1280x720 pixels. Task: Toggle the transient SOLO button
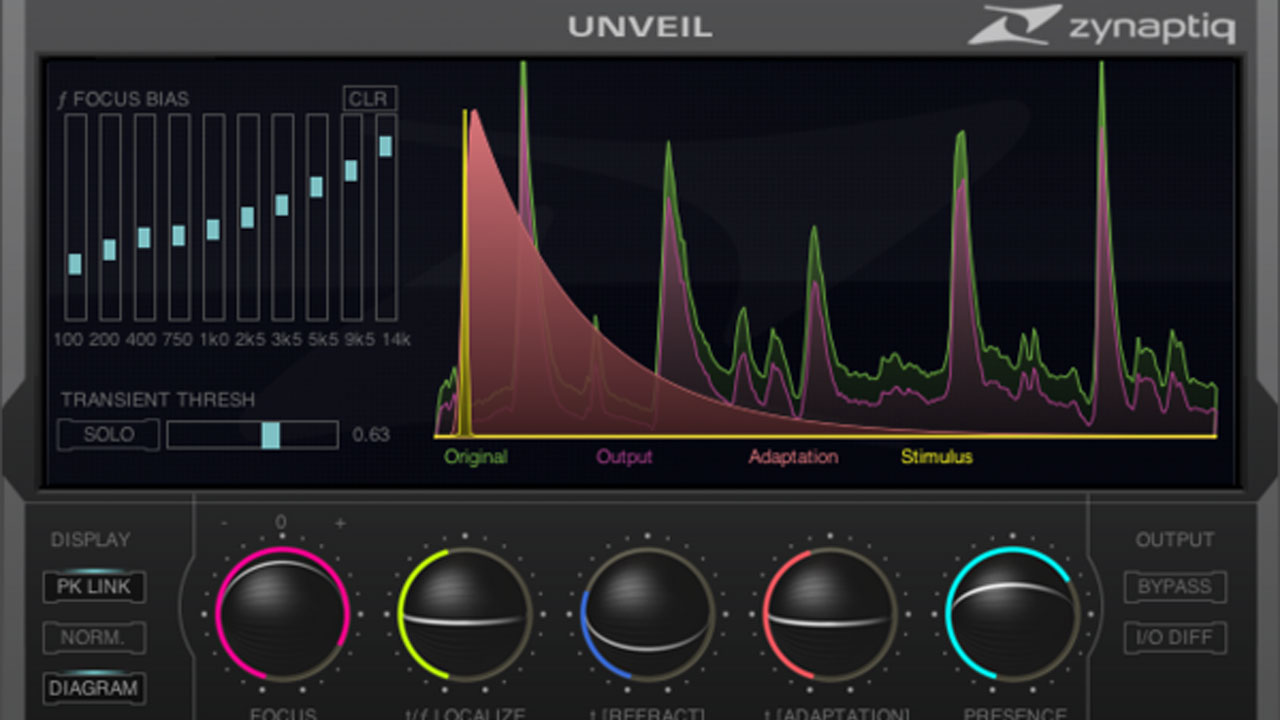(109, 434)
